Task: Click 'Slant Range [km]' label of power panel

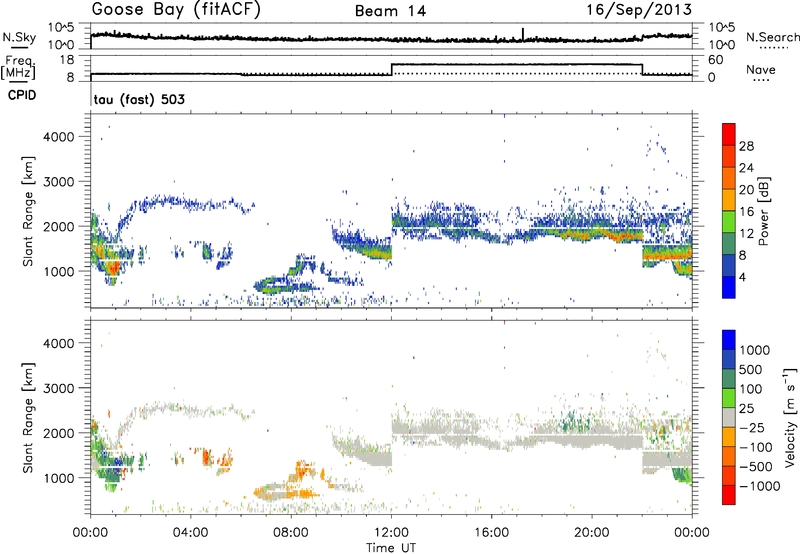Action: point(28,211)
